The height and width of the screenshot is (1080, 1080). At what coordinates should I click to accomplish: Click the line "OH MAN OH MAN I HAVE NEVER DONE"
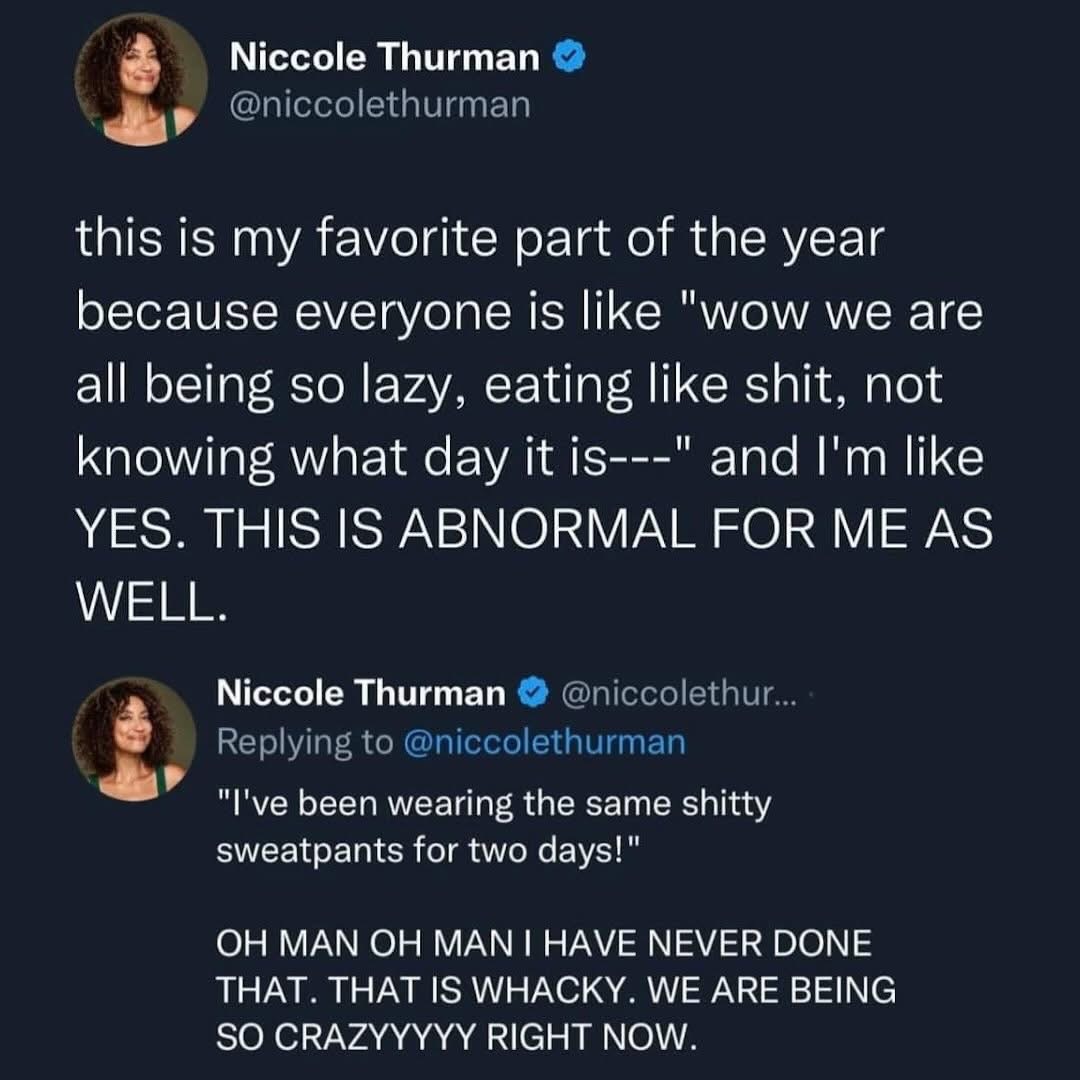click(544, 944)
